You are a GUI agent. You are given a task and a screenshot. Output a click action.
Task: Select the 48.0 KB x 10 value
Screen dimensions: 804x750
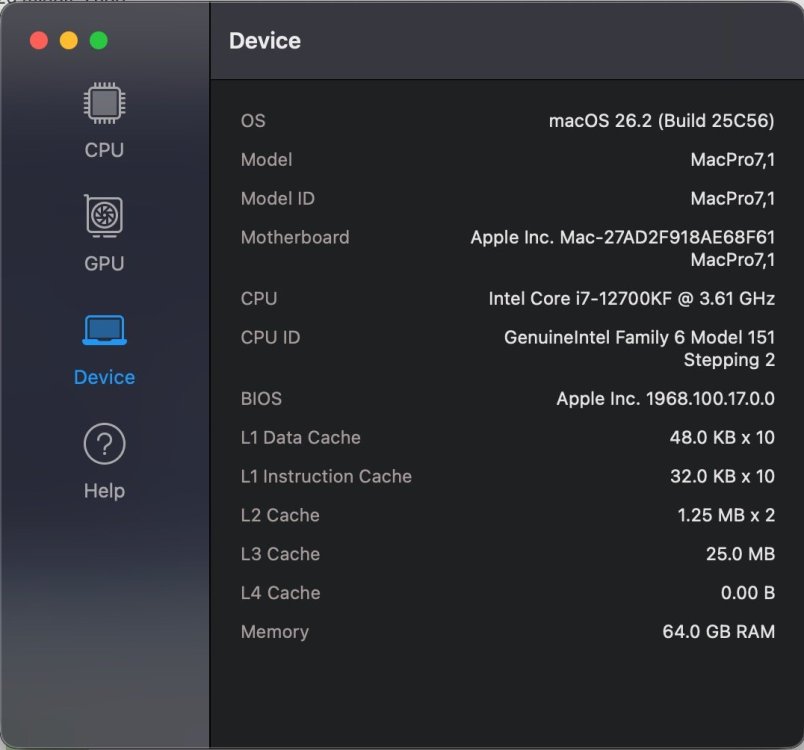pos(722,438)
